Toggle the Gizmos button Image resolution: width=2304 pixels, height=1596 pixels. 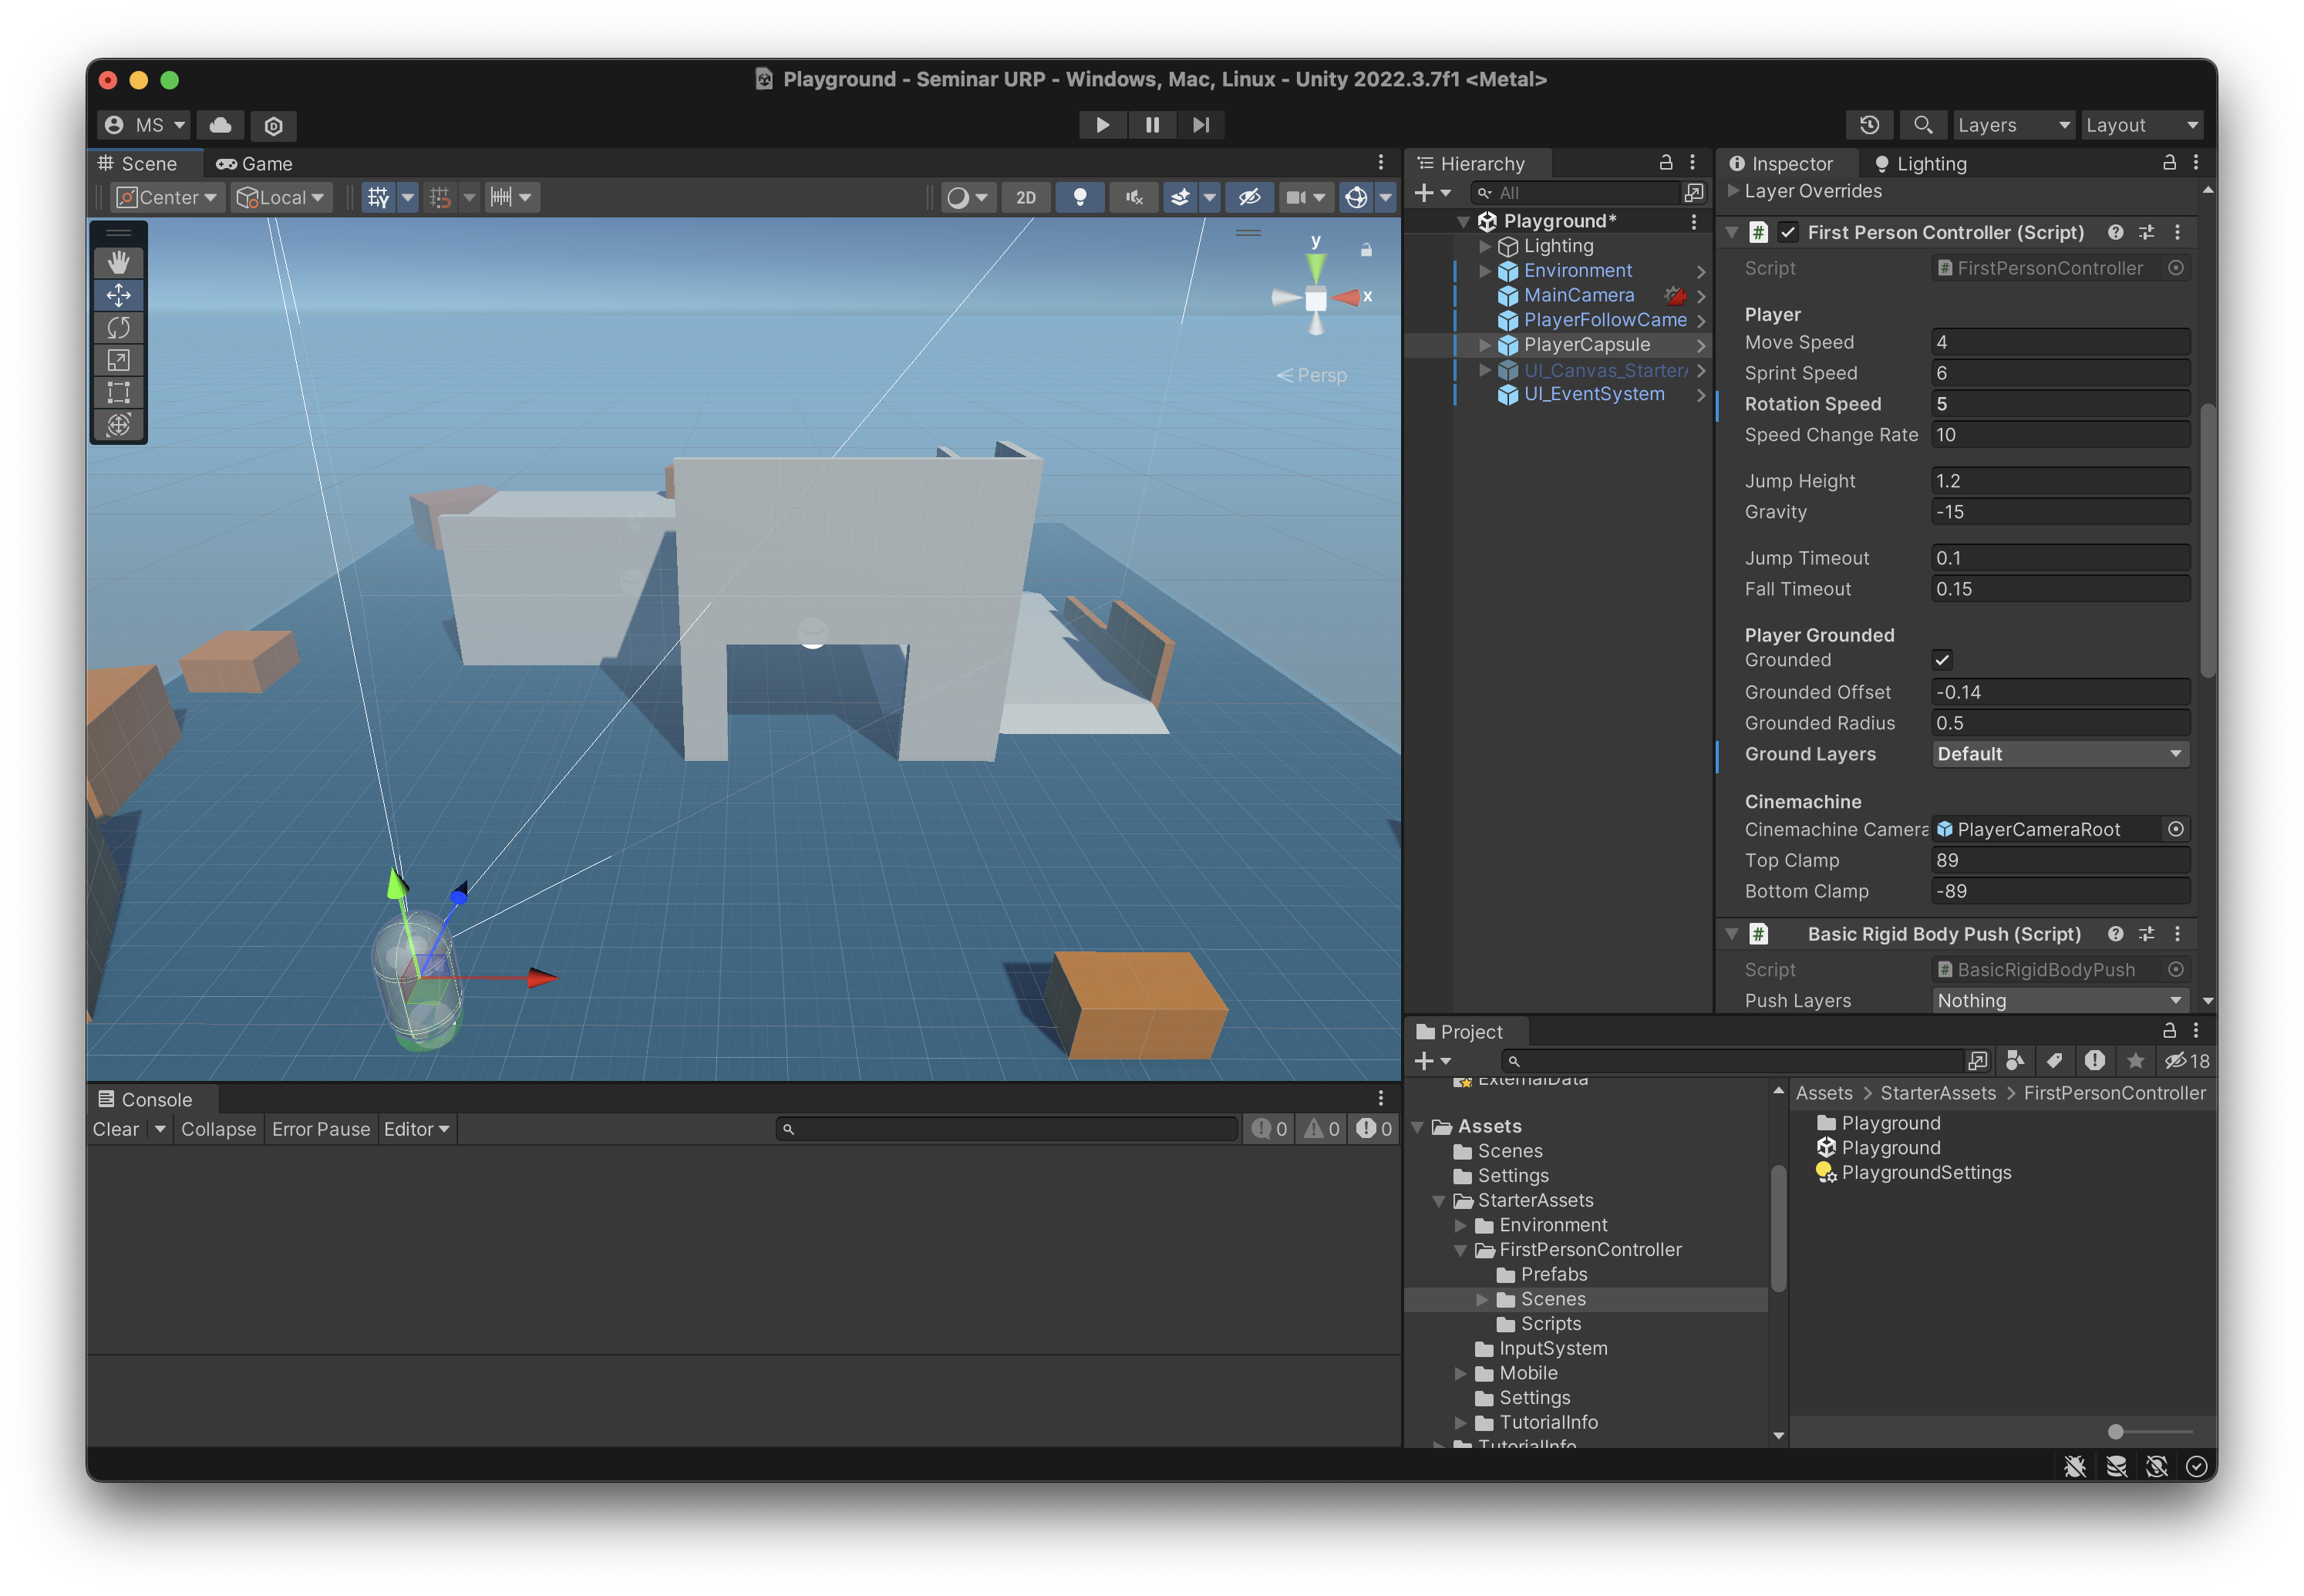click(1356, 197)
